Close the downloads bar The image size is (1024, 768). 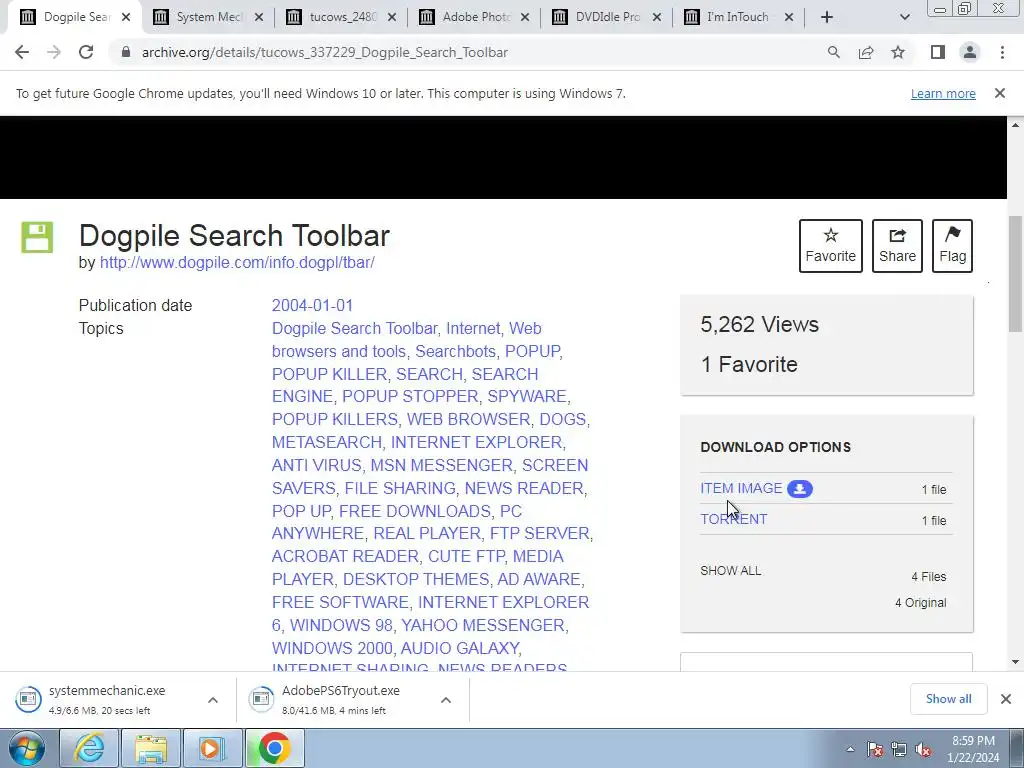pyautogui.click(x=1006, y=699)
